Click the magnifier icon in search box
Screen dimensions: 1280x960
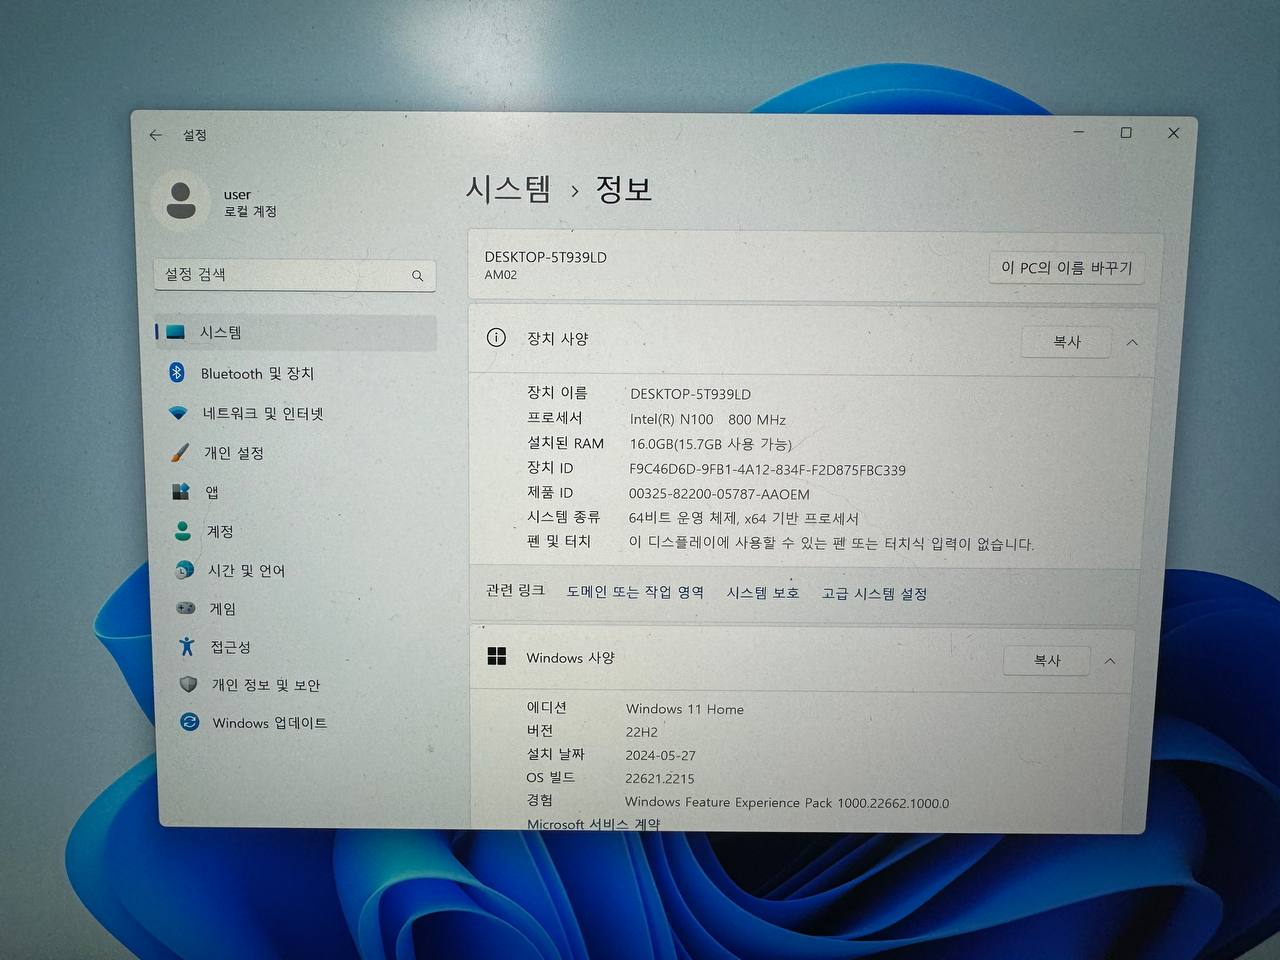point(418,276)
